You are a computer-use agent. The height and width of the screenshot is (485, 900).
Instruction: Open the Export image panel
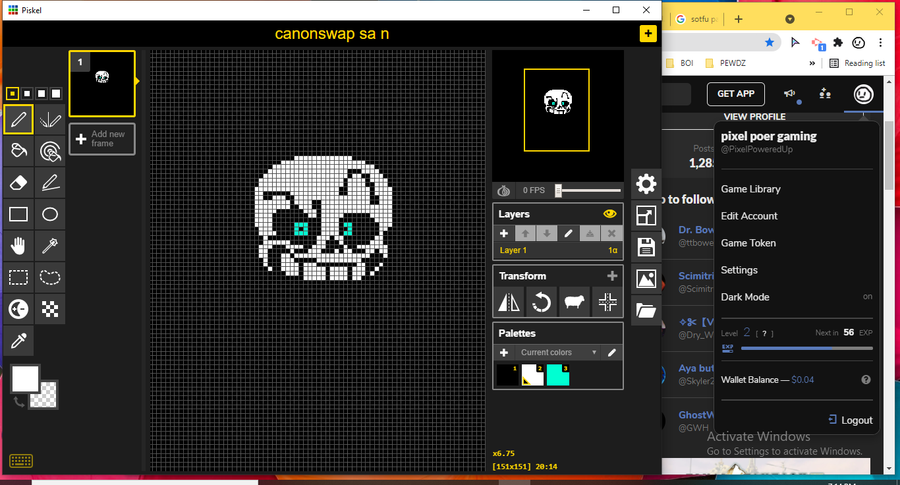pos(646,279)
